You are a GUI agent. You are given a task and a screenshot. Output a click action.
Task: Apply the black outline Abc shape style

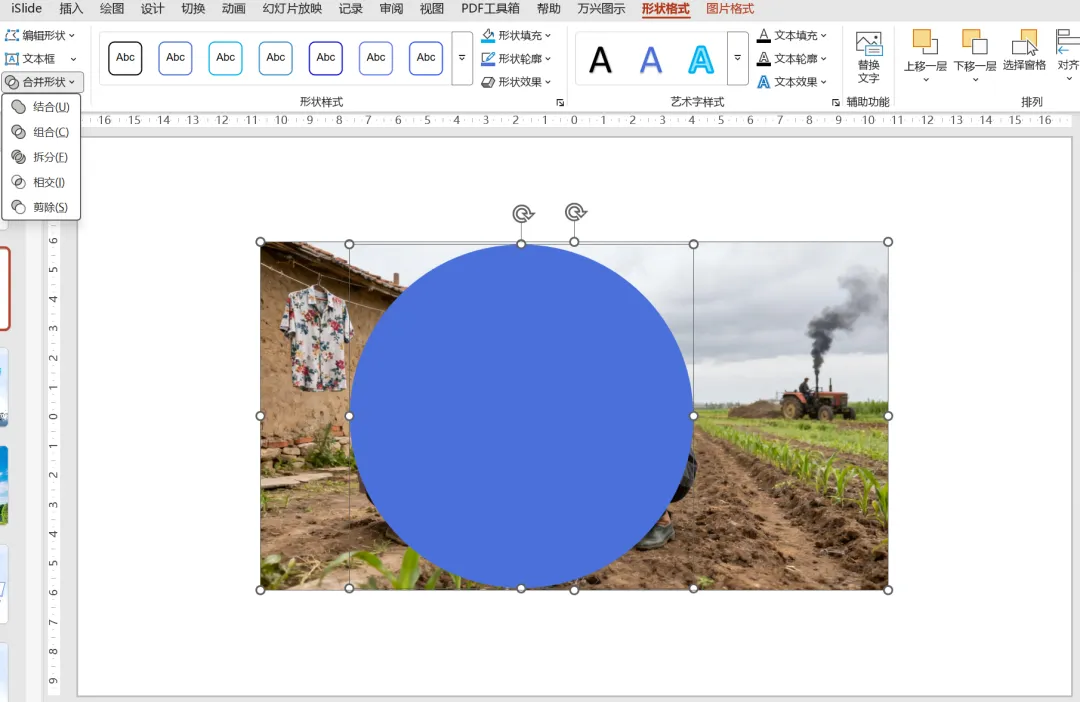[x=125, y=58]
